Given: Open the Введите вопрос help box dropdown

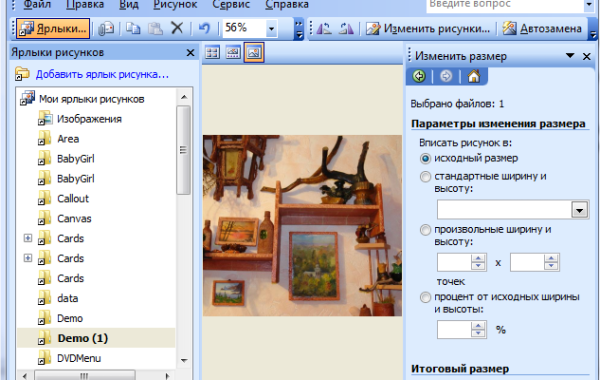Looking at the screenshot, I should [x=589, y=5].
